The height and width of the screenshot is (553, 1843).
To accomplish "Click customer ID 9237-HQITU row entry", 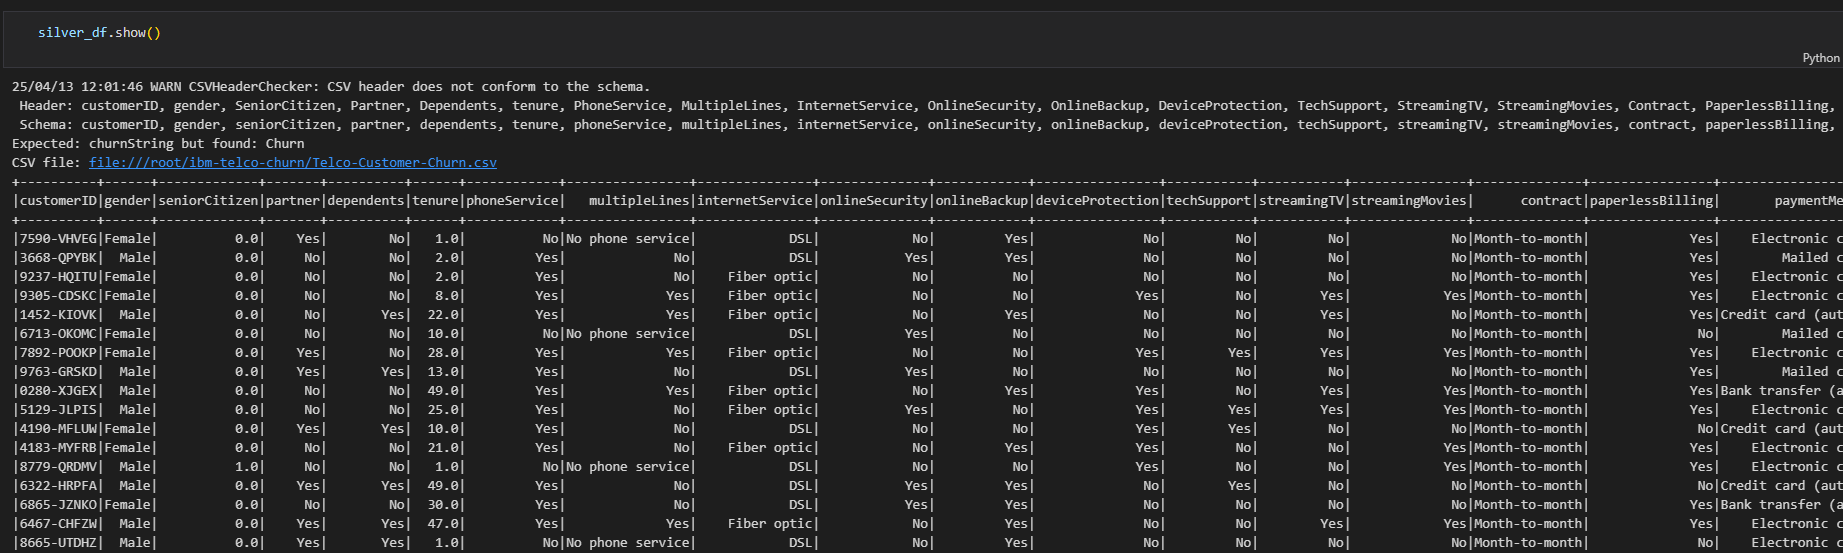I will click(59, 277).
